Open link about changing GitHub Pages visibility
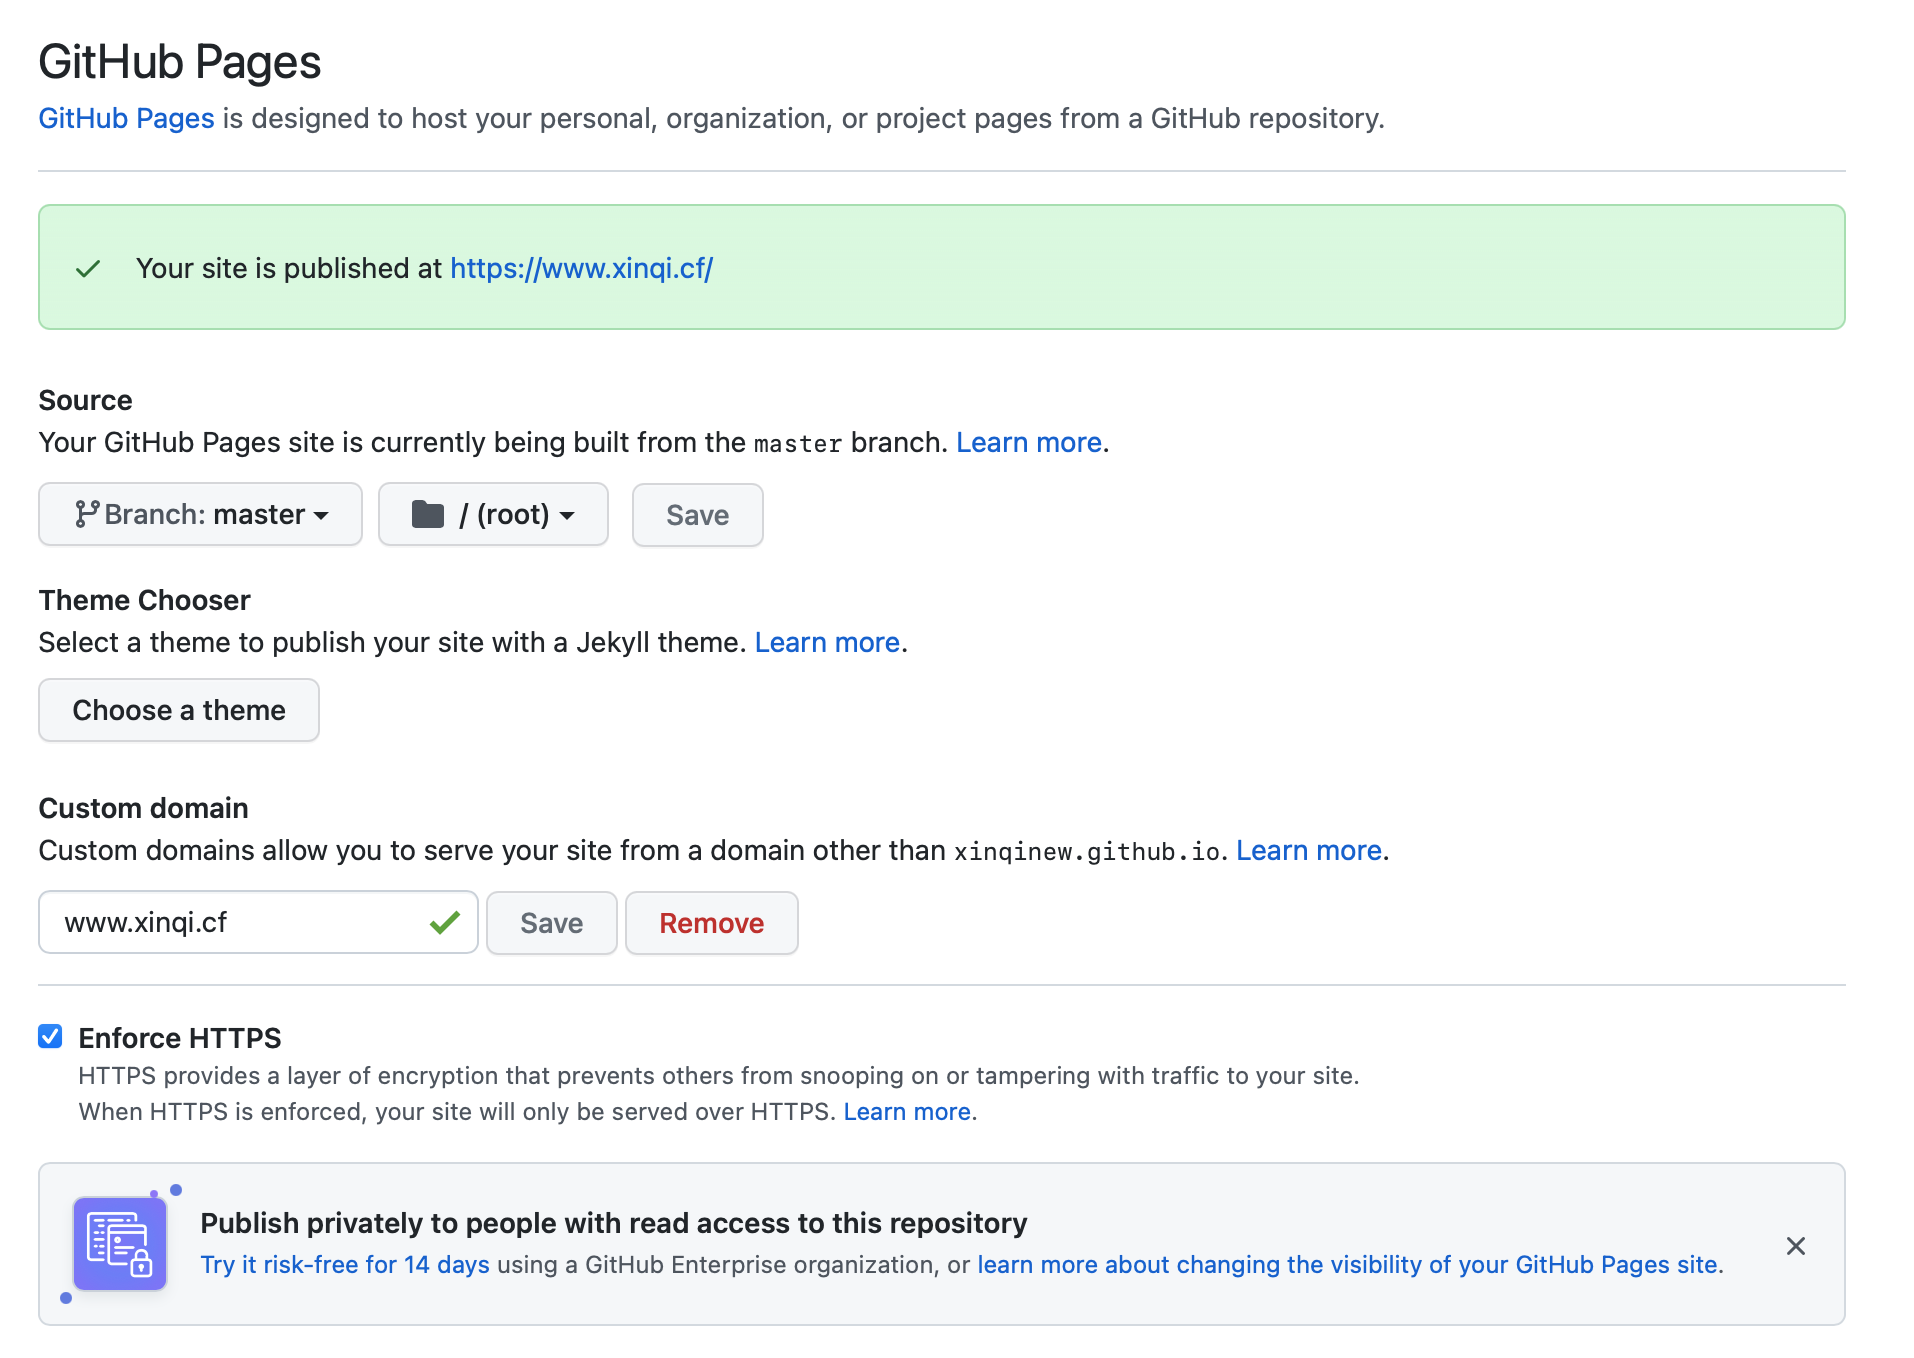The height and width of the screenshot is (1358, 1914). 1347,1264
